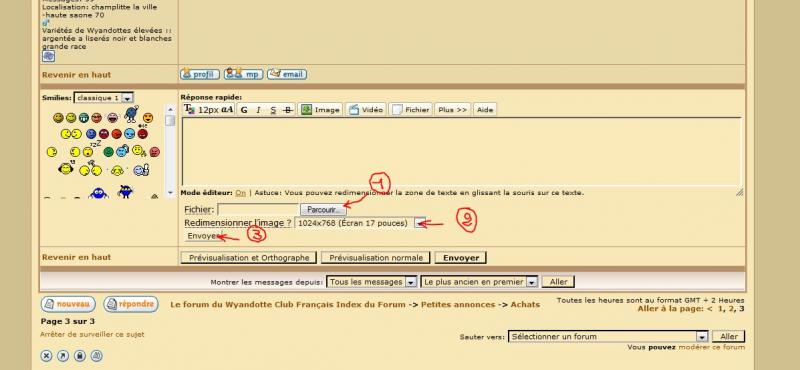Click inside the quick reply text area
Screen dimensions: 800x370
461,152
